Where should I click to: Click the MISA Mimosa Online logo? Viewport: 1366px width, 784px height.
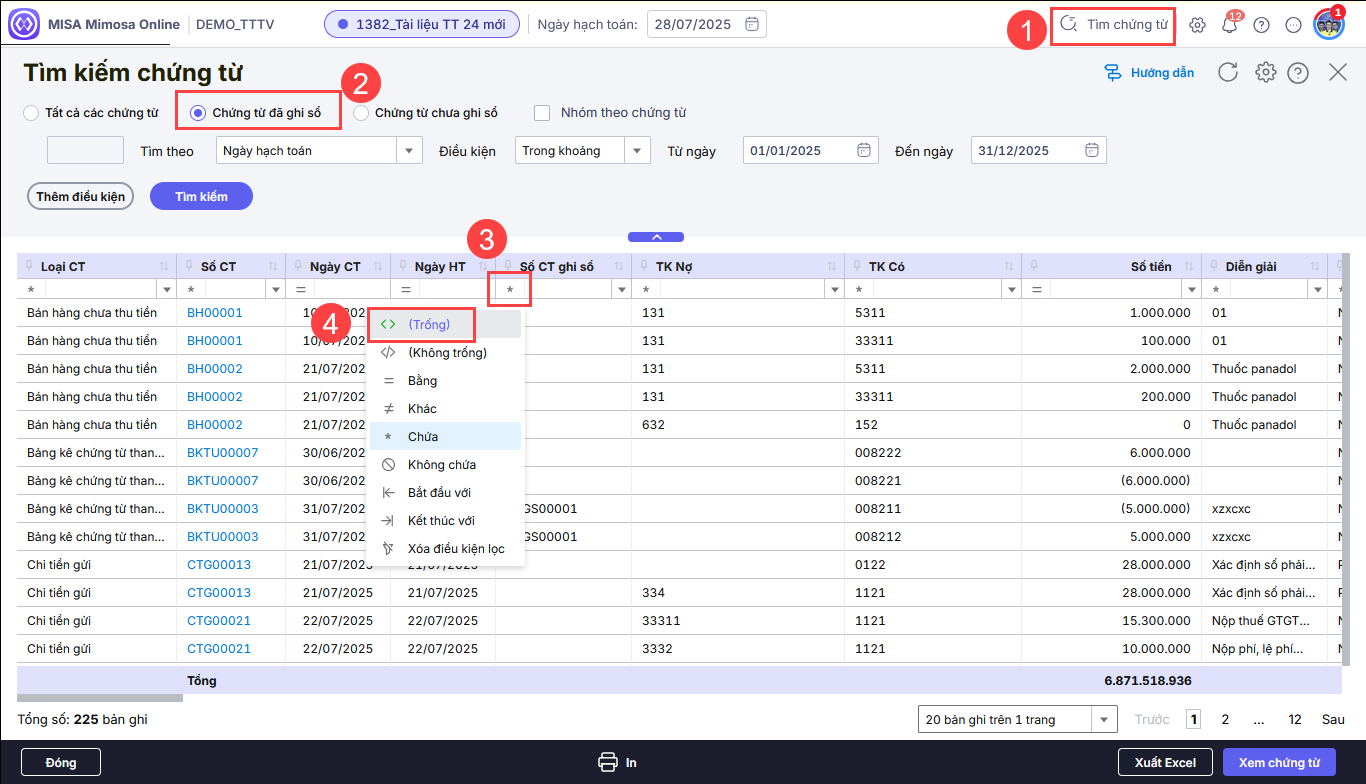point(24,24)
